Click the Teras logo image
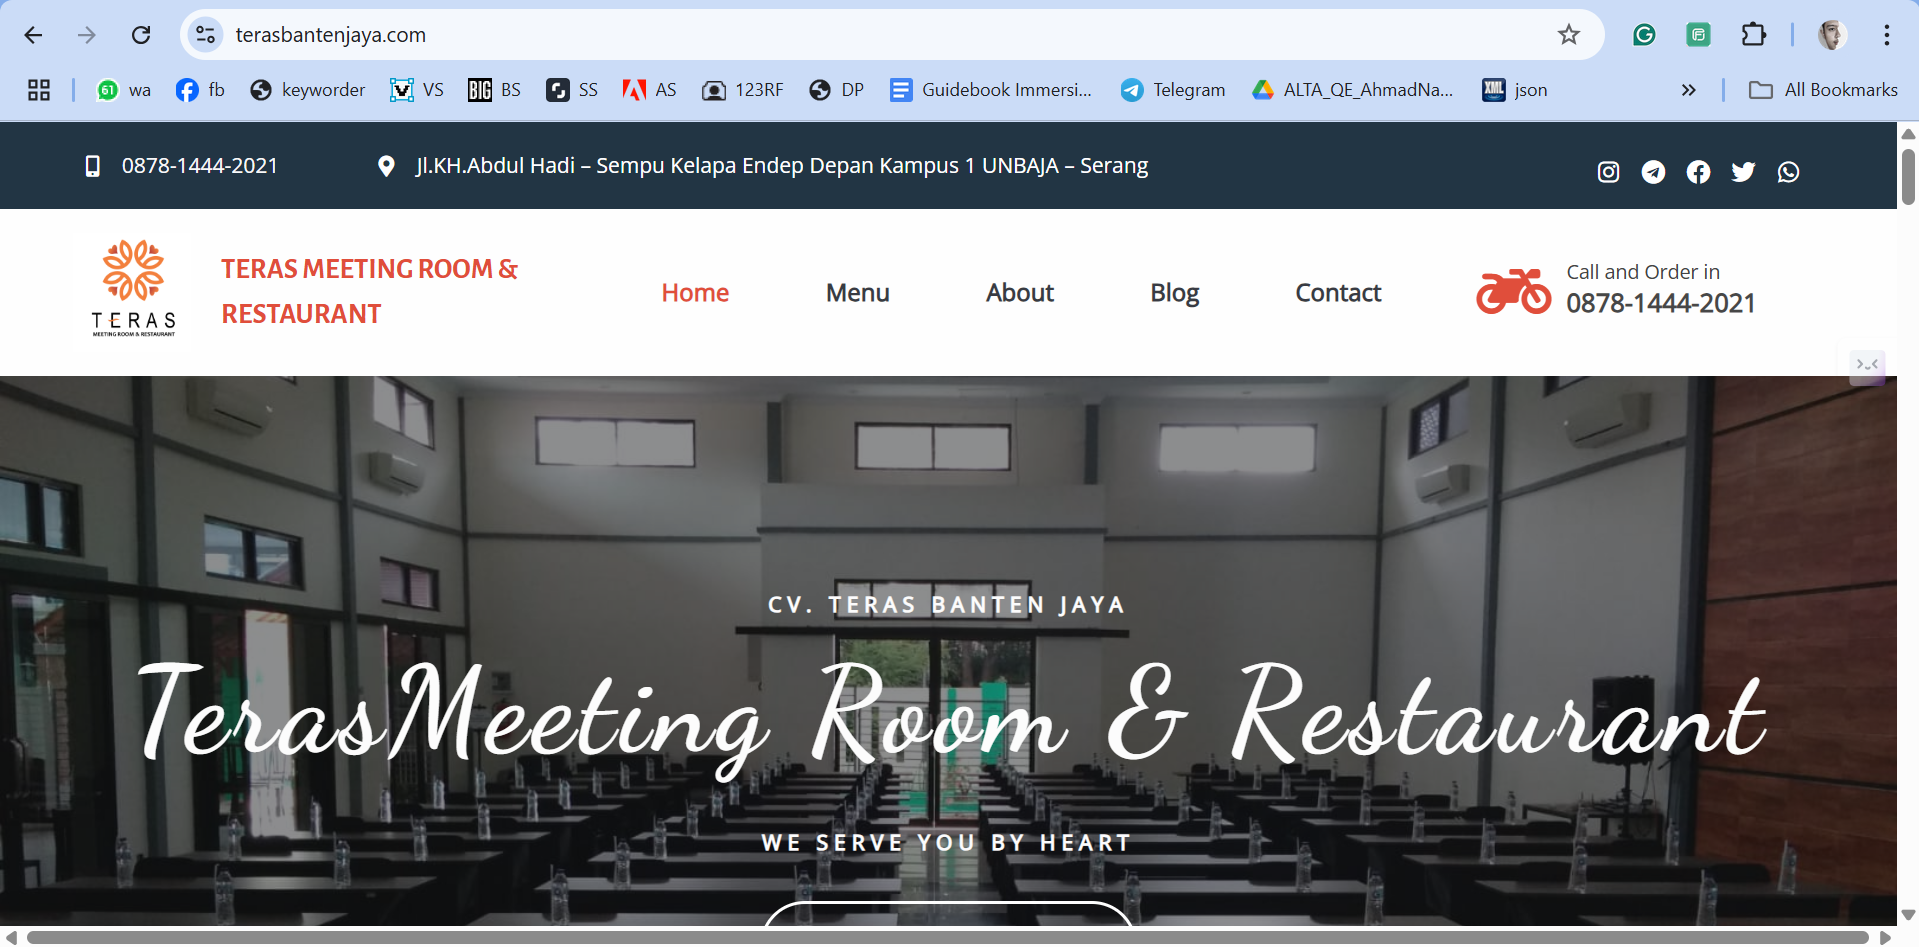Viewport: 1919px width, 947px height. tap(134, 288)
